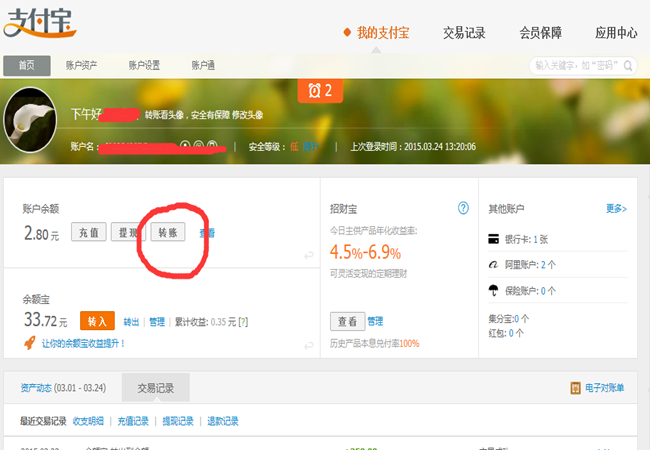This screenshot has height=450, width=650.
Task: Click the 收支明细 link
Action: [88, 421]
